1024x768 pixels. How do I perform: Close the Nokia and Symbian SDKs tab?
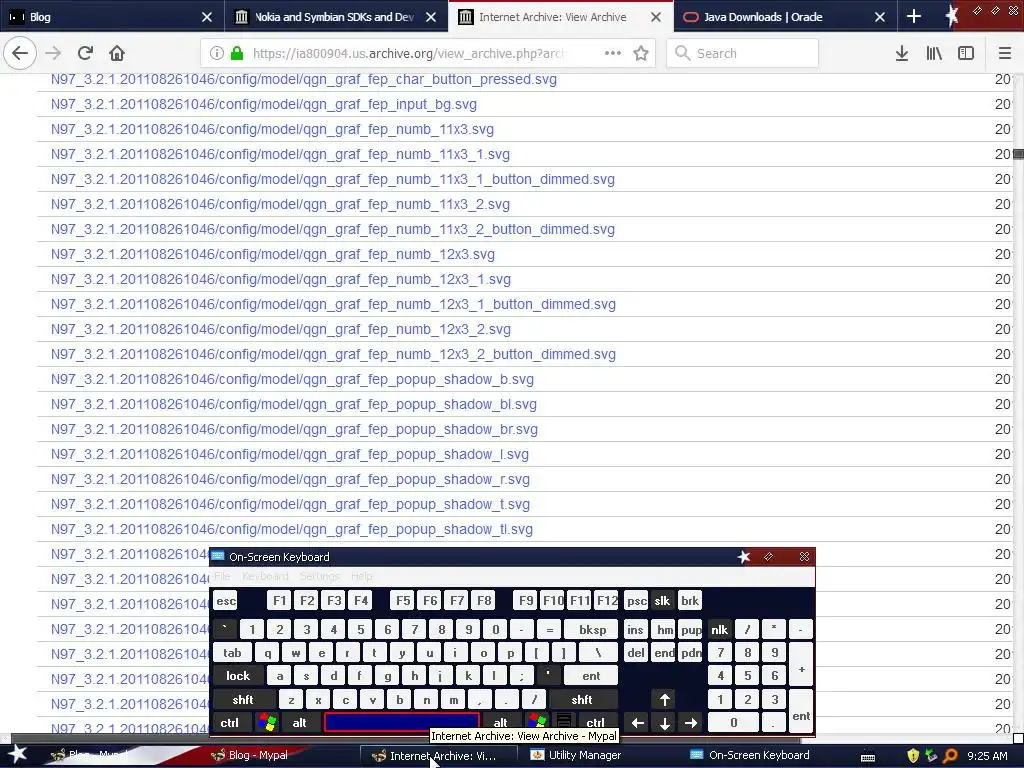(x=431, y=17)
